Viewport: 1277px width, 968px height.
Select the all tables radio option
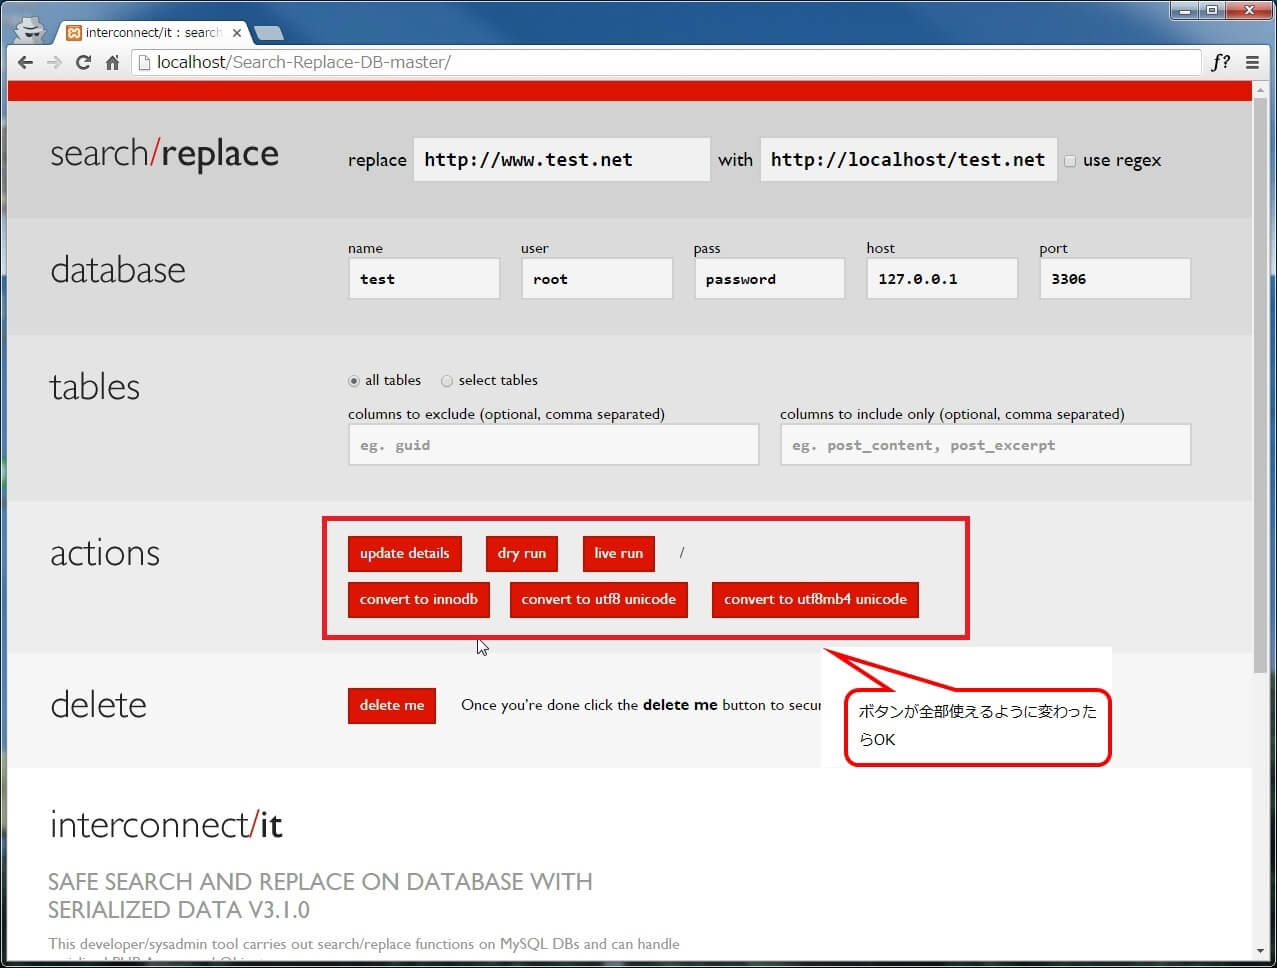click(x=354, y=381)
